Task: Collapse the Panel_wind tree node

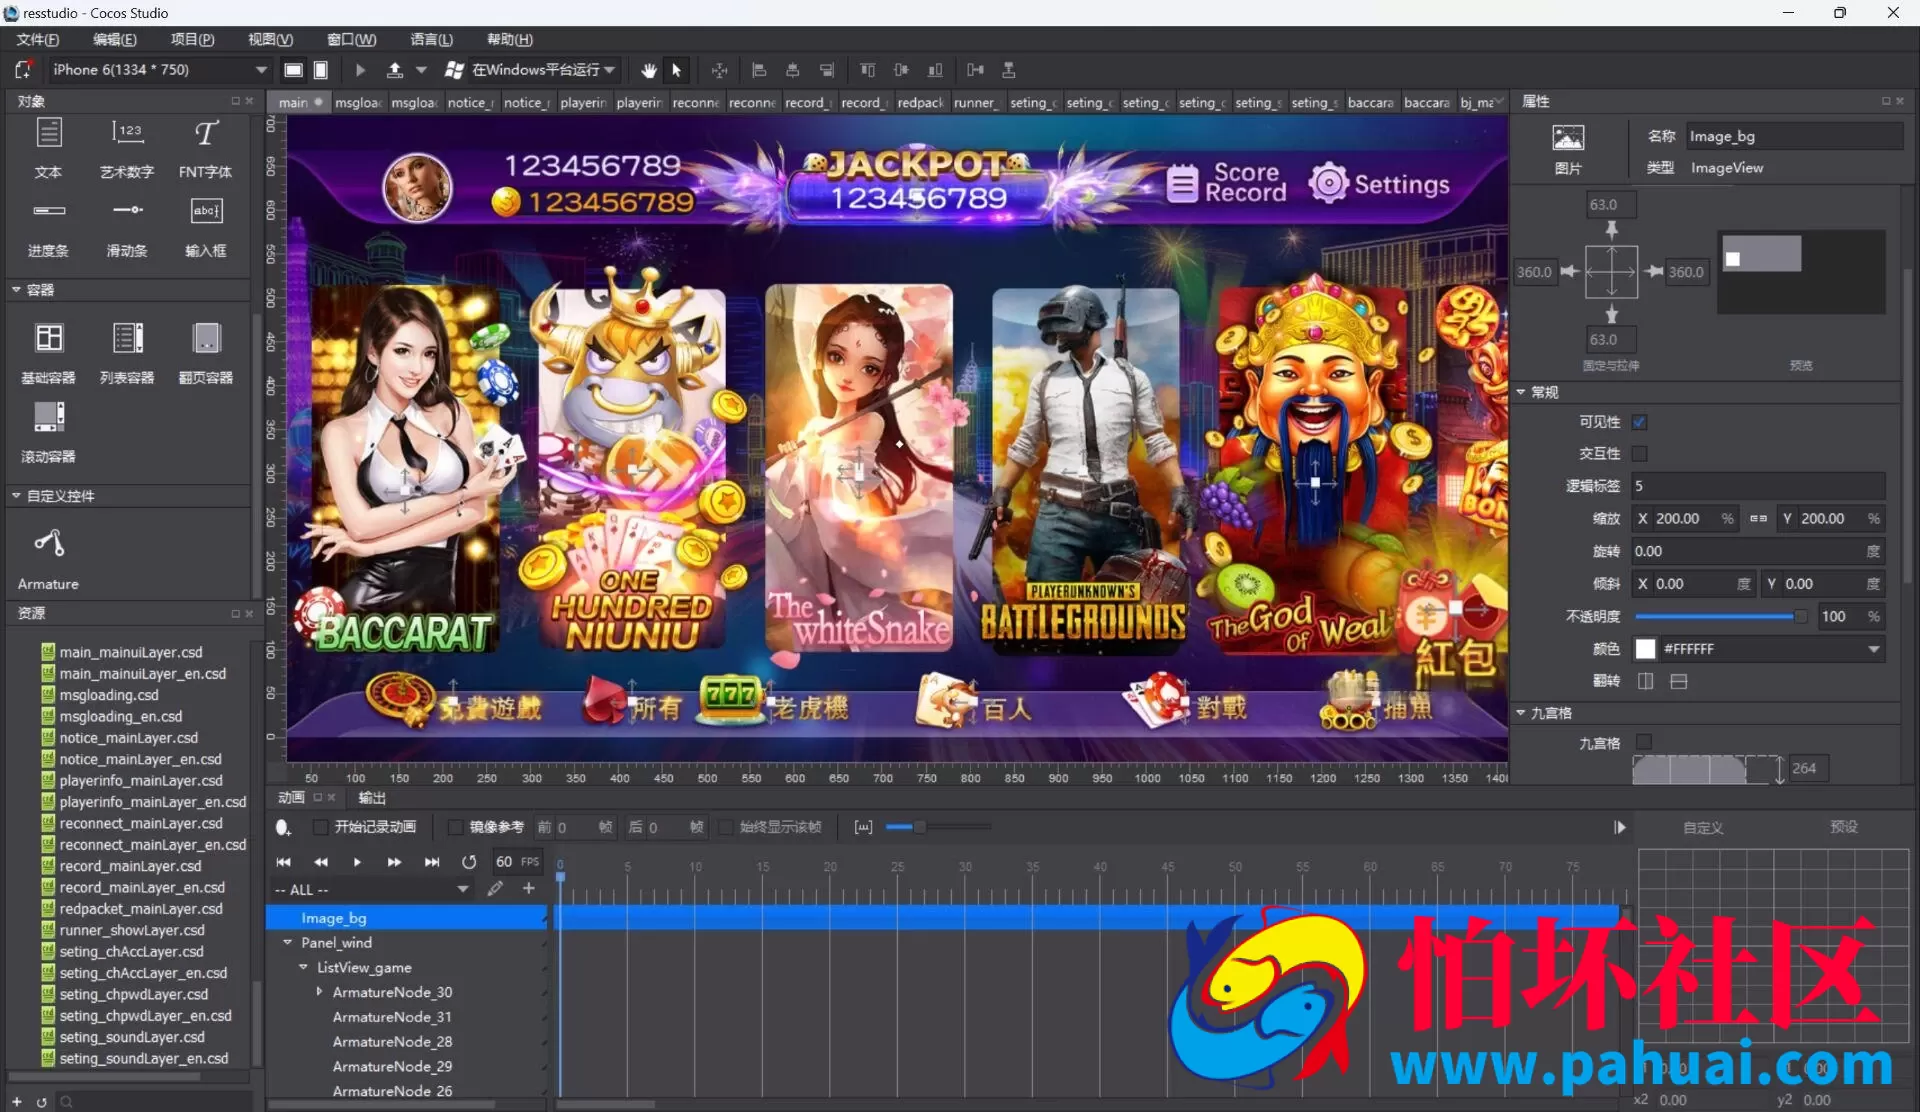Action: [288, 942]
